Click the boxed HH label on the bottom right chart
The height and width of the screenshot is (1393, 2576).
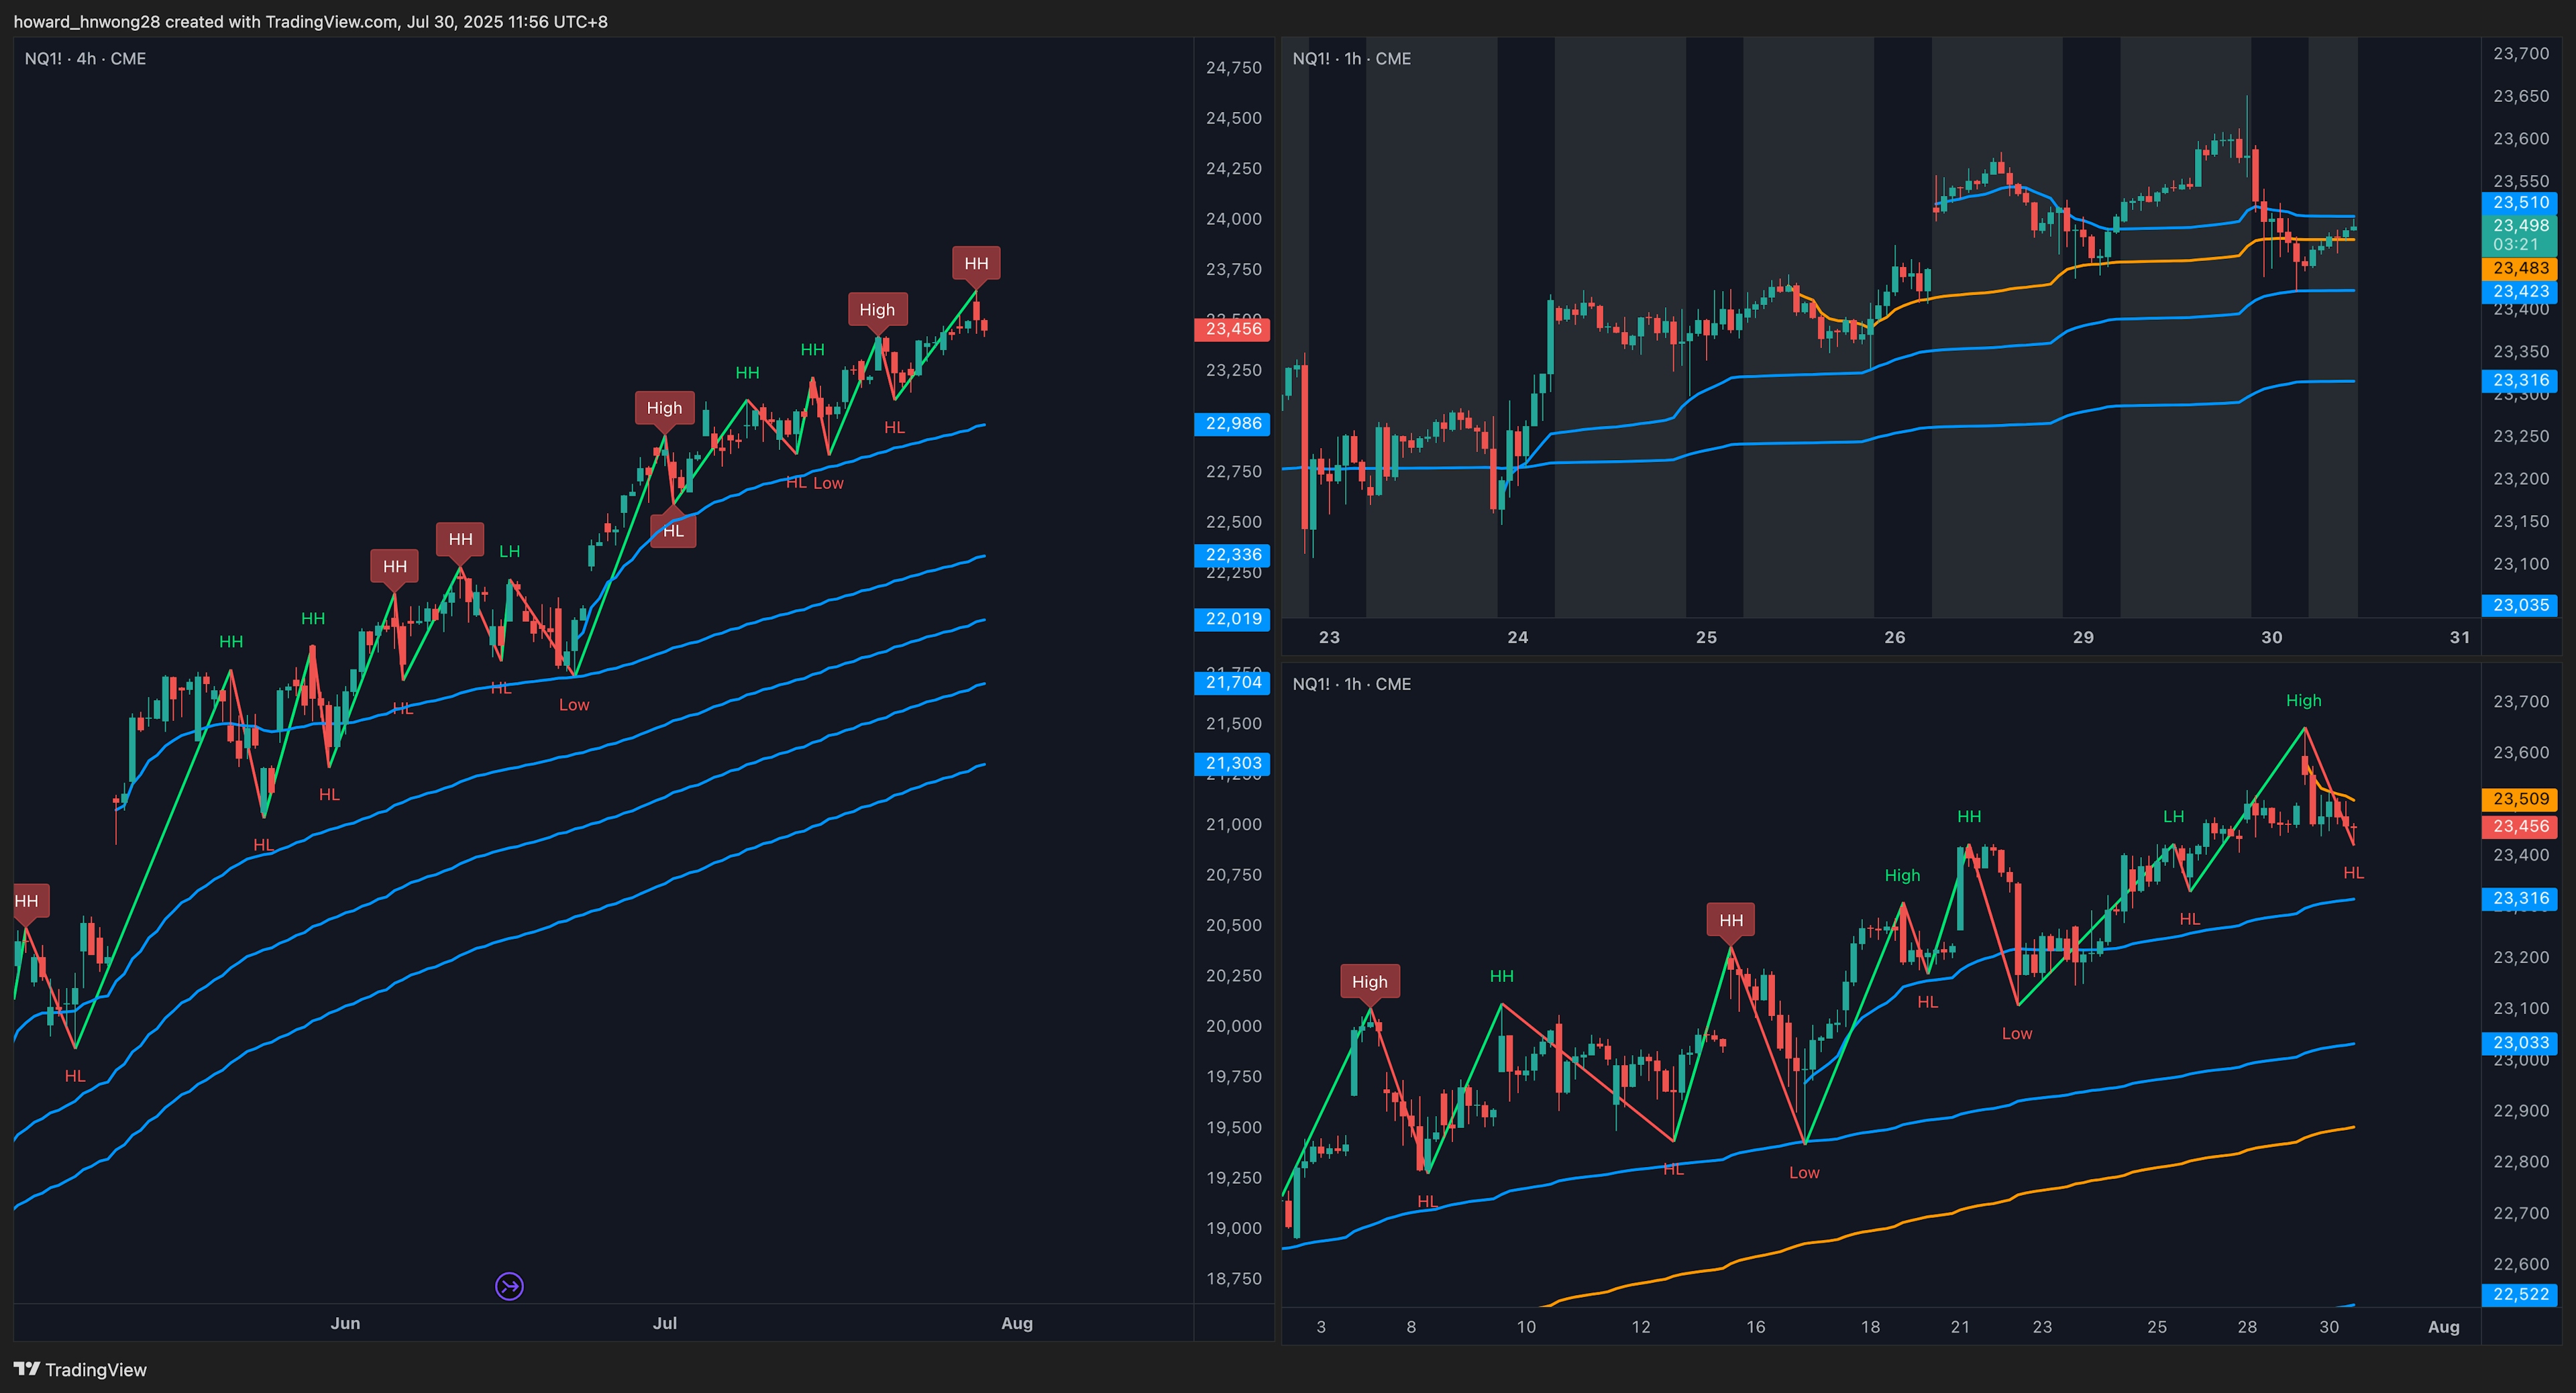pyautogui.click(x=1731, y=920)
